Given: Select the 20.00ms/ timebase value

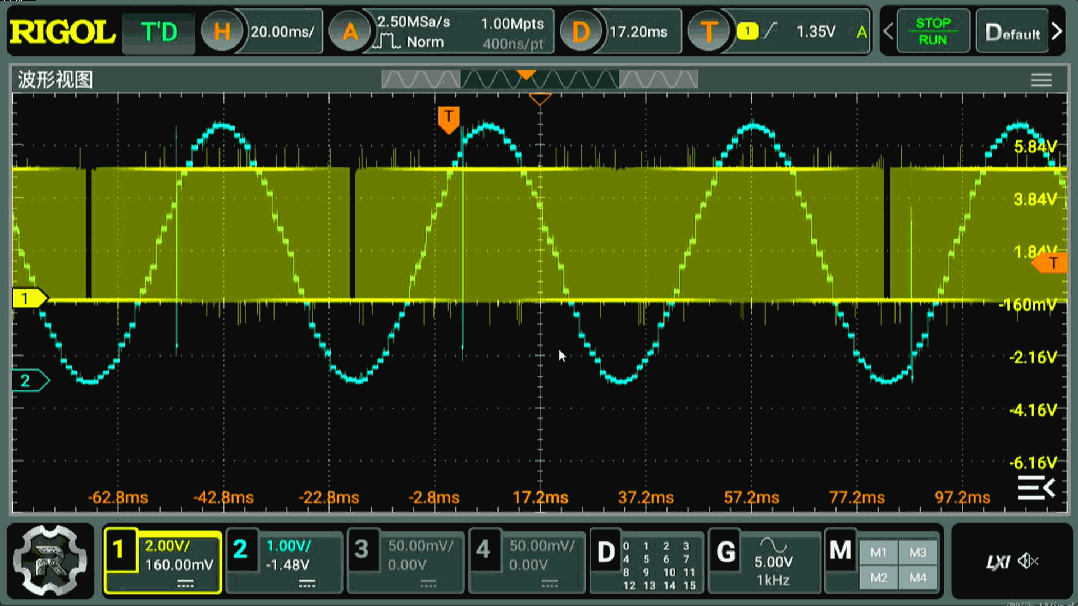Looking at the screenshot, I should (x=282, y=32).
